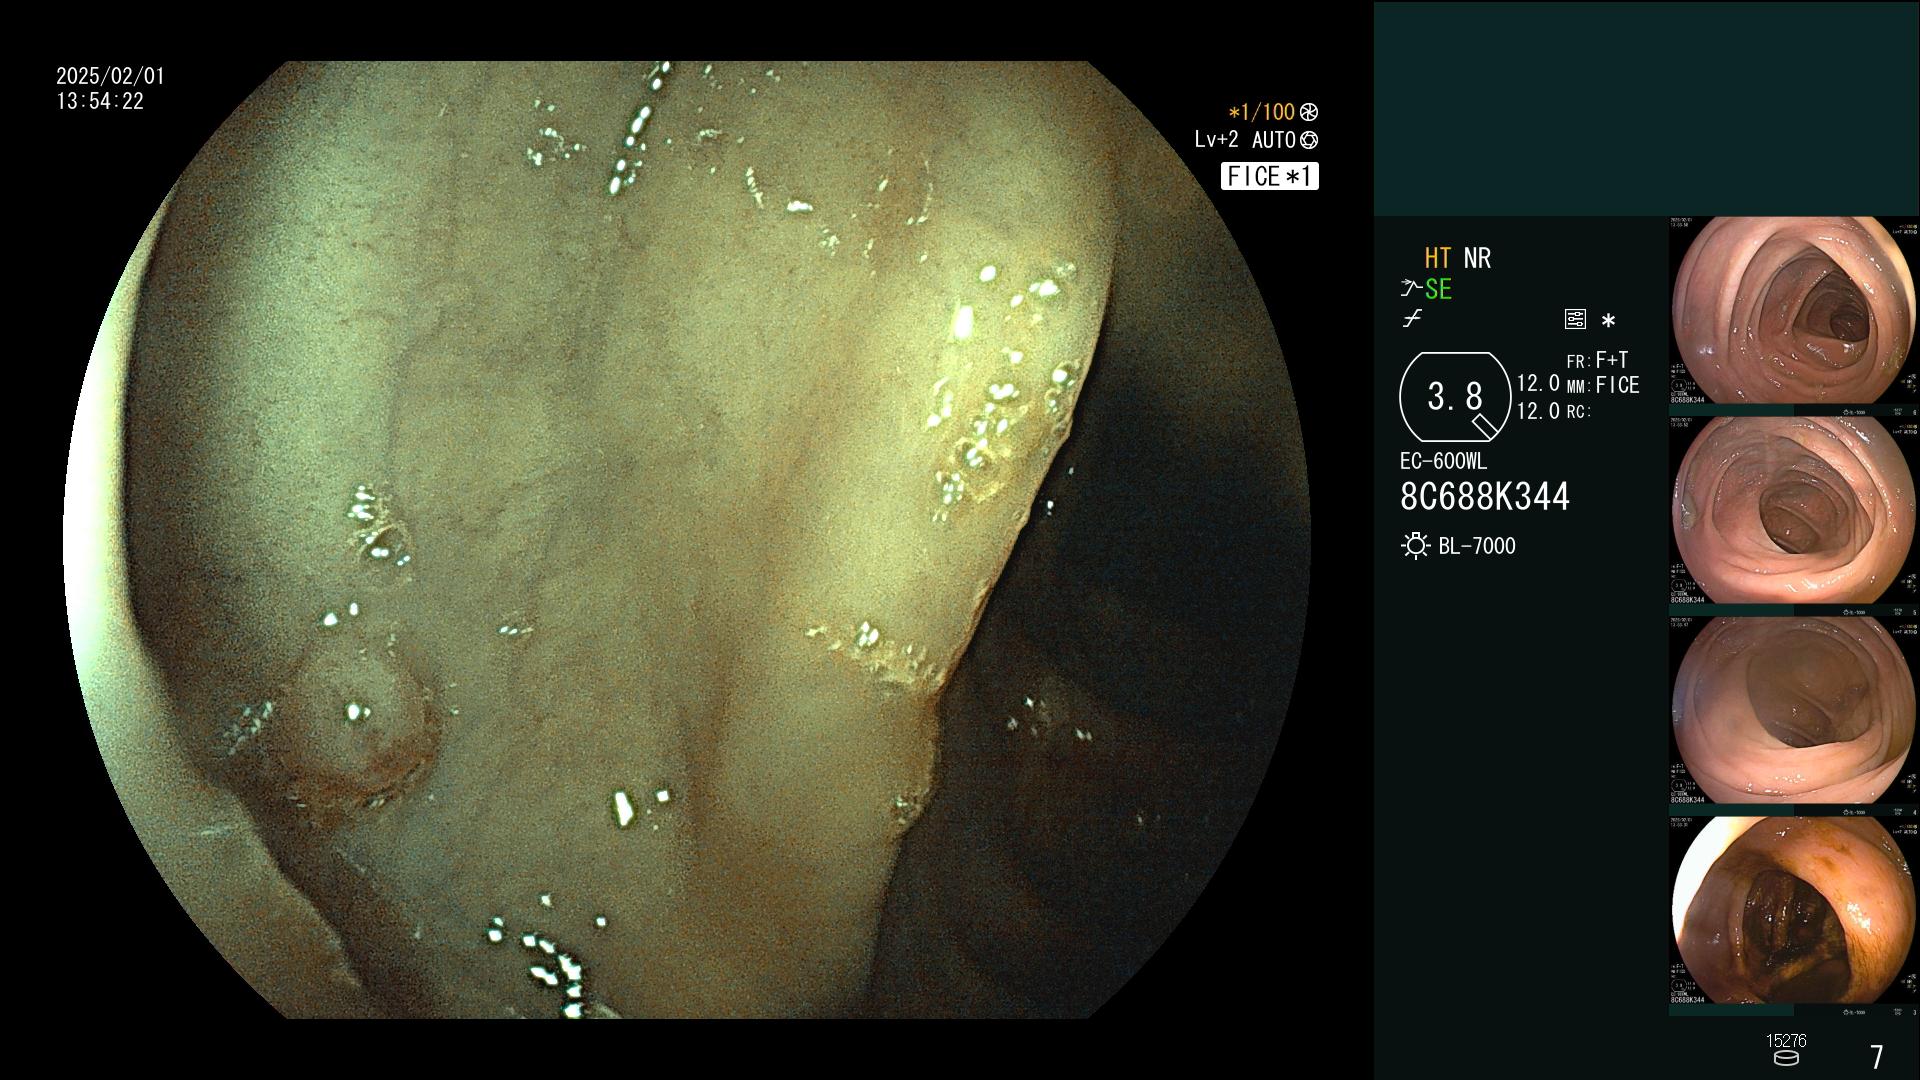The height and width of the screenshot is (1080, 1920).
Task: Click the *1/100 shutter value
Action: [1261, 112]
